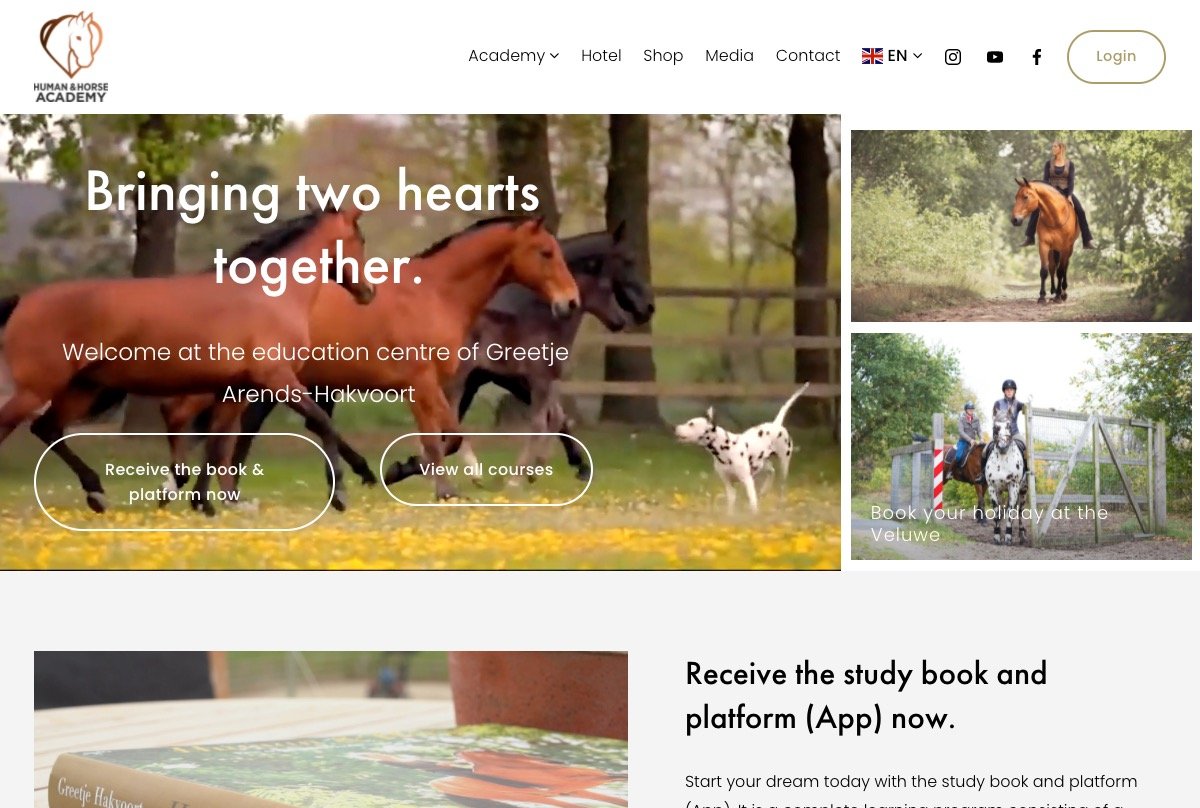Click Receive the book & platform now
The height and width of the screenshot is (808, 1200).
185,482
